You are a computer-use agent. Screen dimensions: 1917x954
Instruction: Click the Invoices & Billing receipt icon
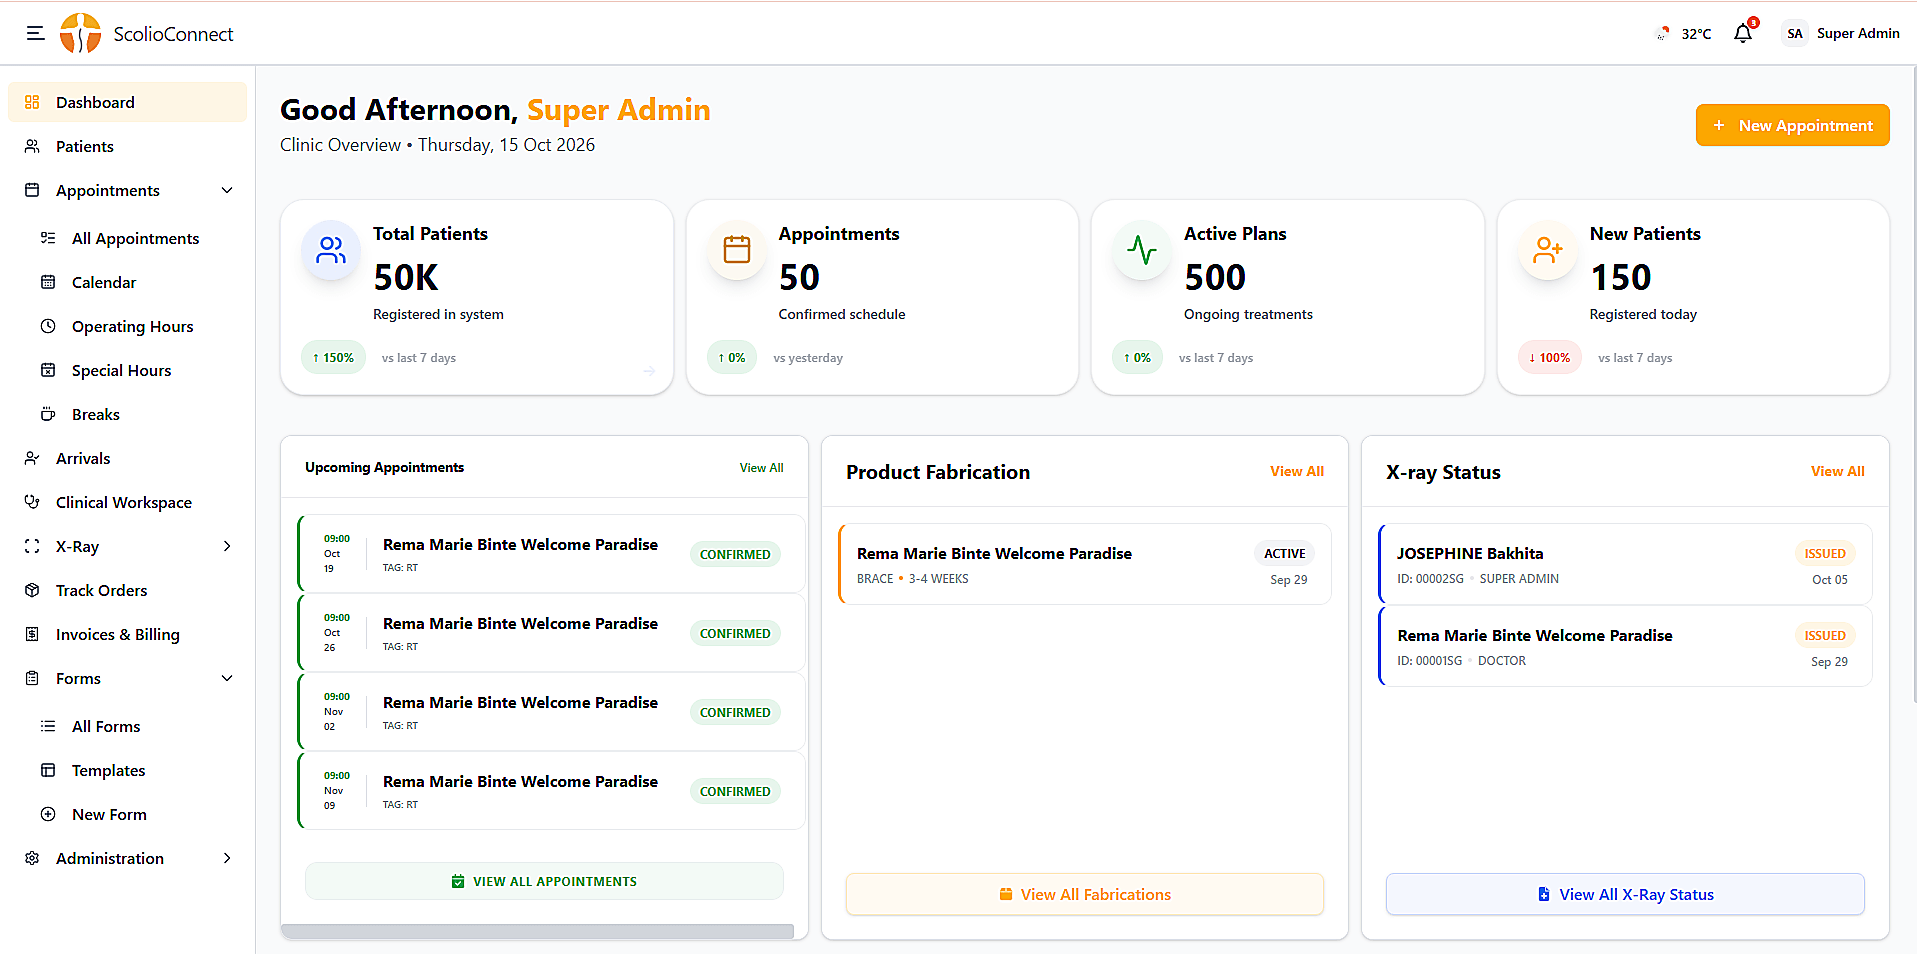click(32, 634)
